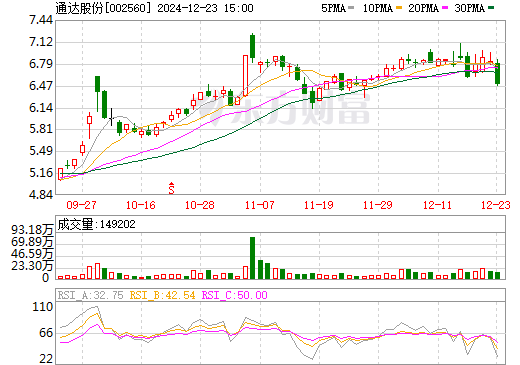Click the 11-29 date label
Image resolution: width=520 pixels, height=365 pixels.
point(378,205)
